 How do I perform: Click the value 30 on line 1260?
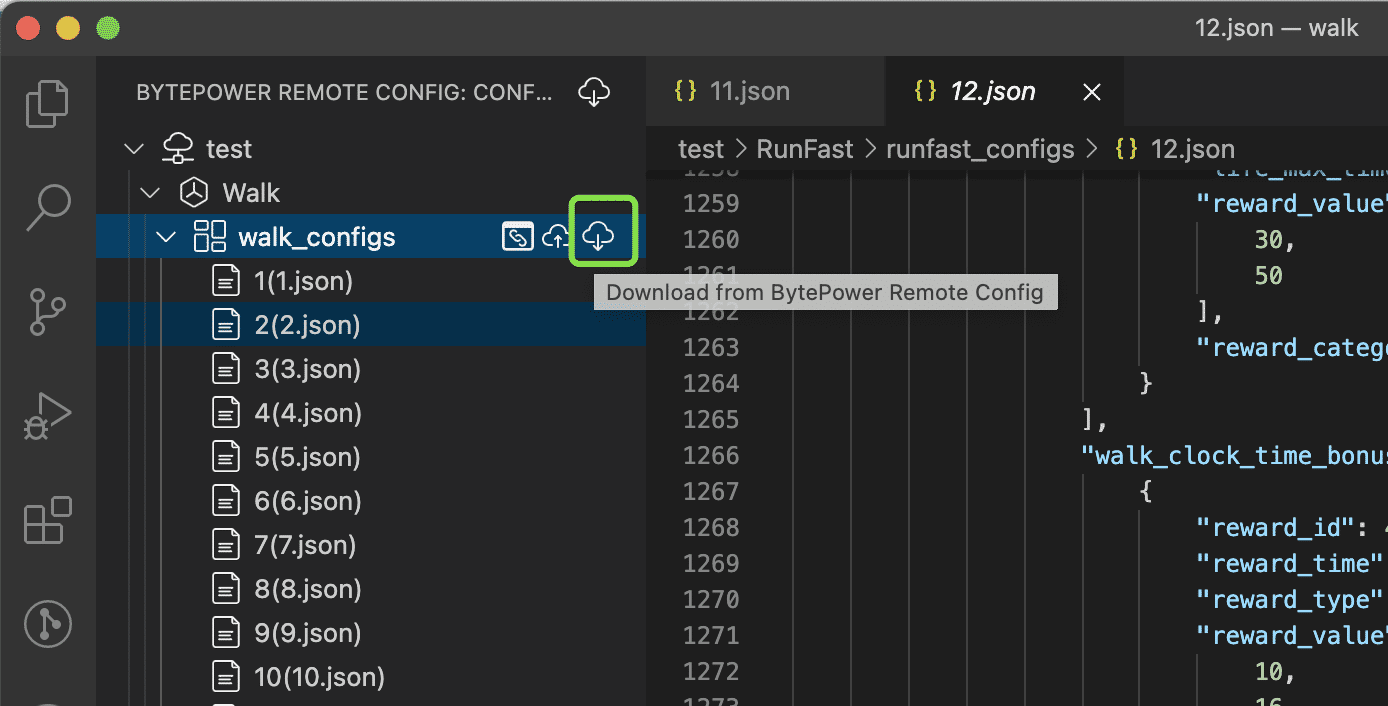point(1269,239)
